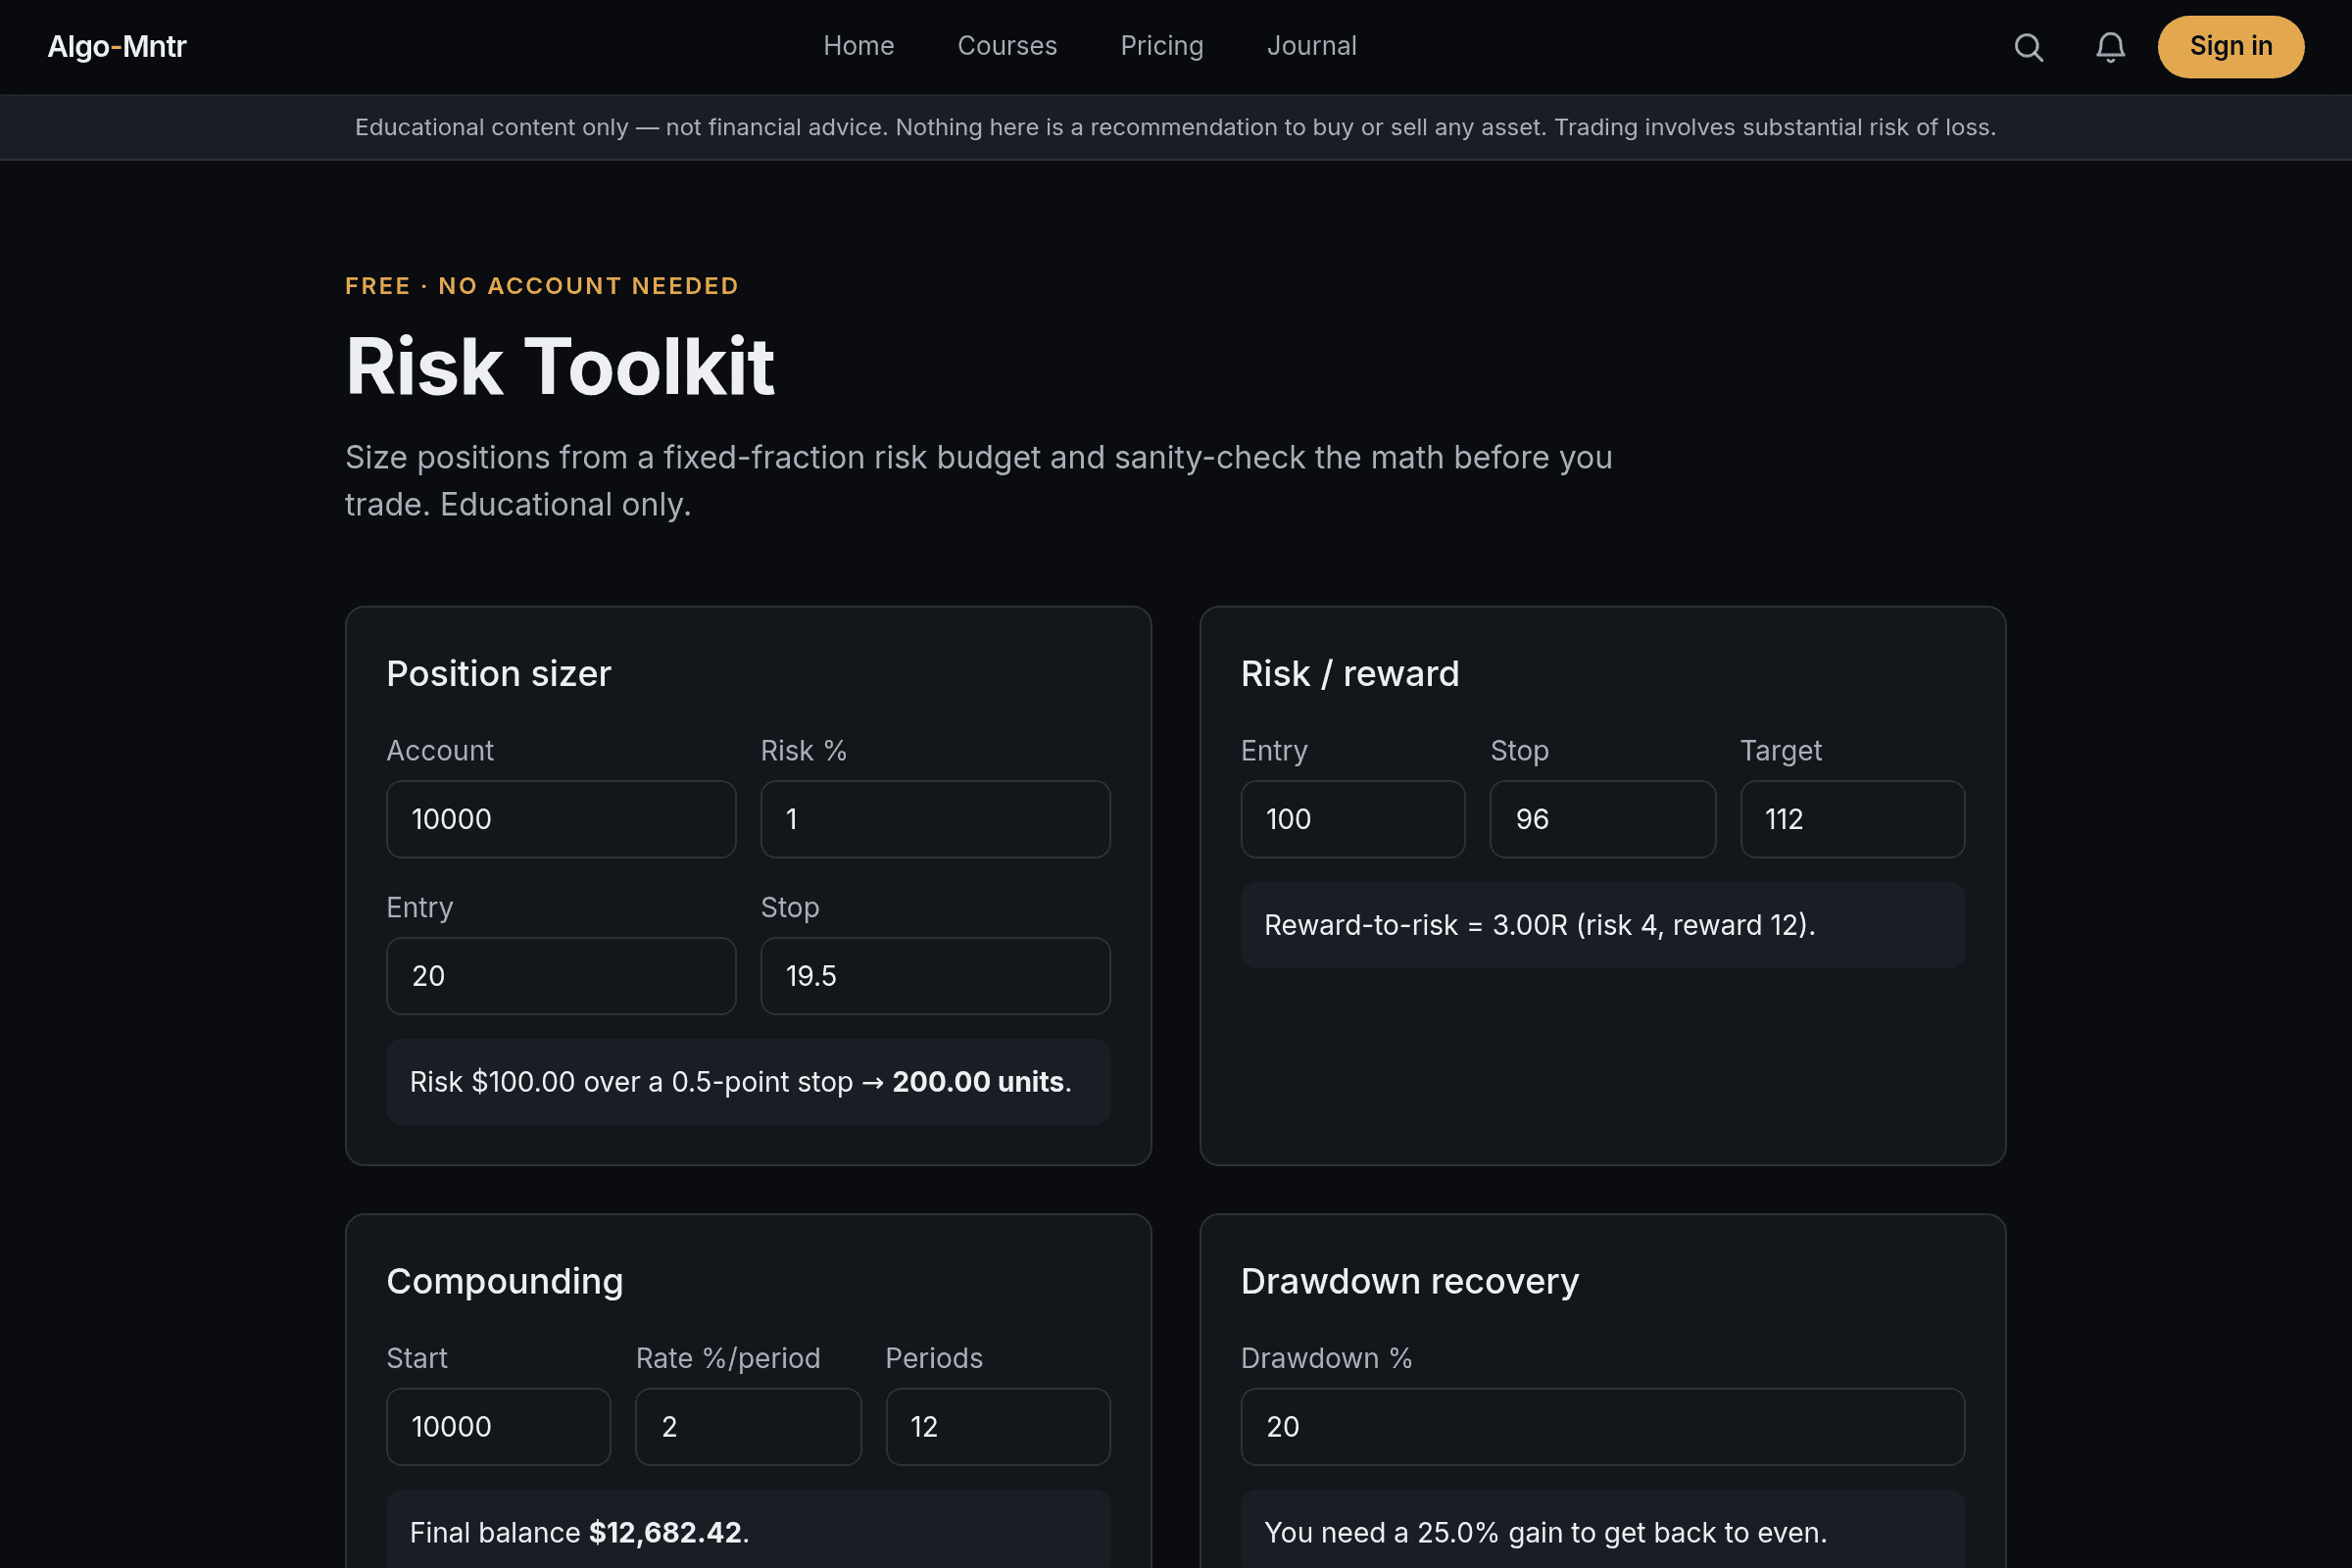Viewport: 2352px width, 1568px height.
Task: Focus Position sizer Account field
Action: [561, 819]
